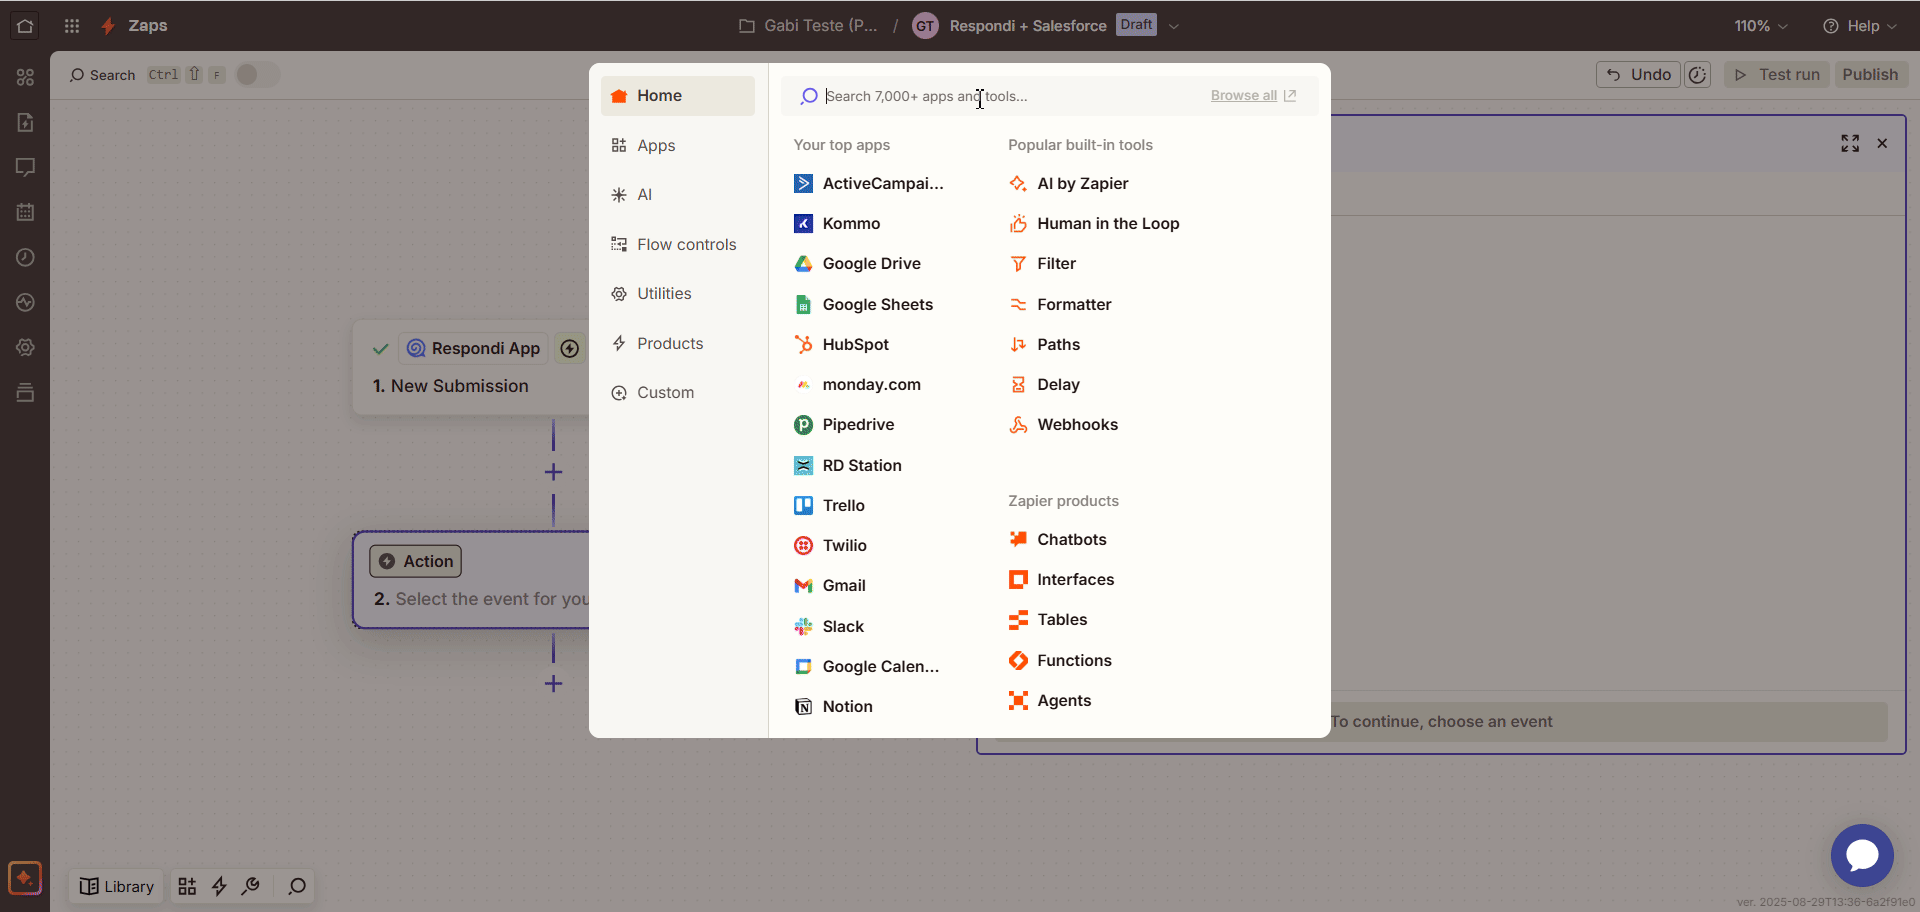Image resolution: width=1920 pixels, height=912 pixels.
Task: Open the versions stack sidebar icon
Action: tap(25, 392)
